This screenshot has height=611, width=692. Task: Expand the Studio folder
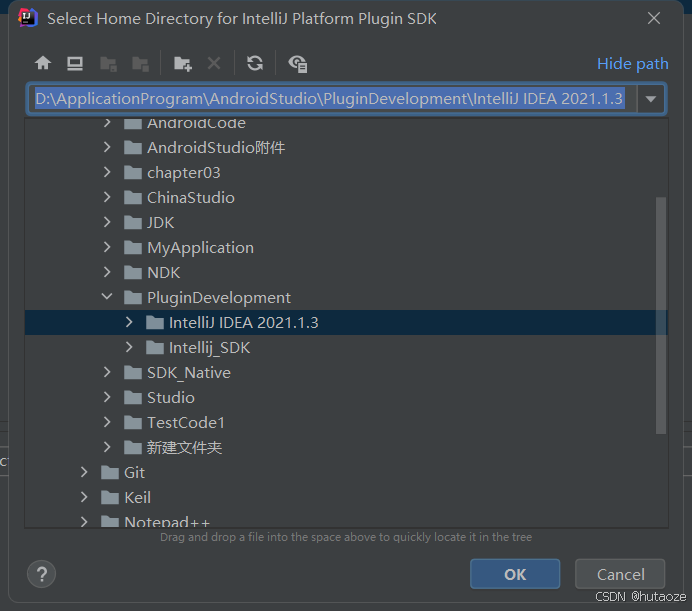tap(107, 397)
